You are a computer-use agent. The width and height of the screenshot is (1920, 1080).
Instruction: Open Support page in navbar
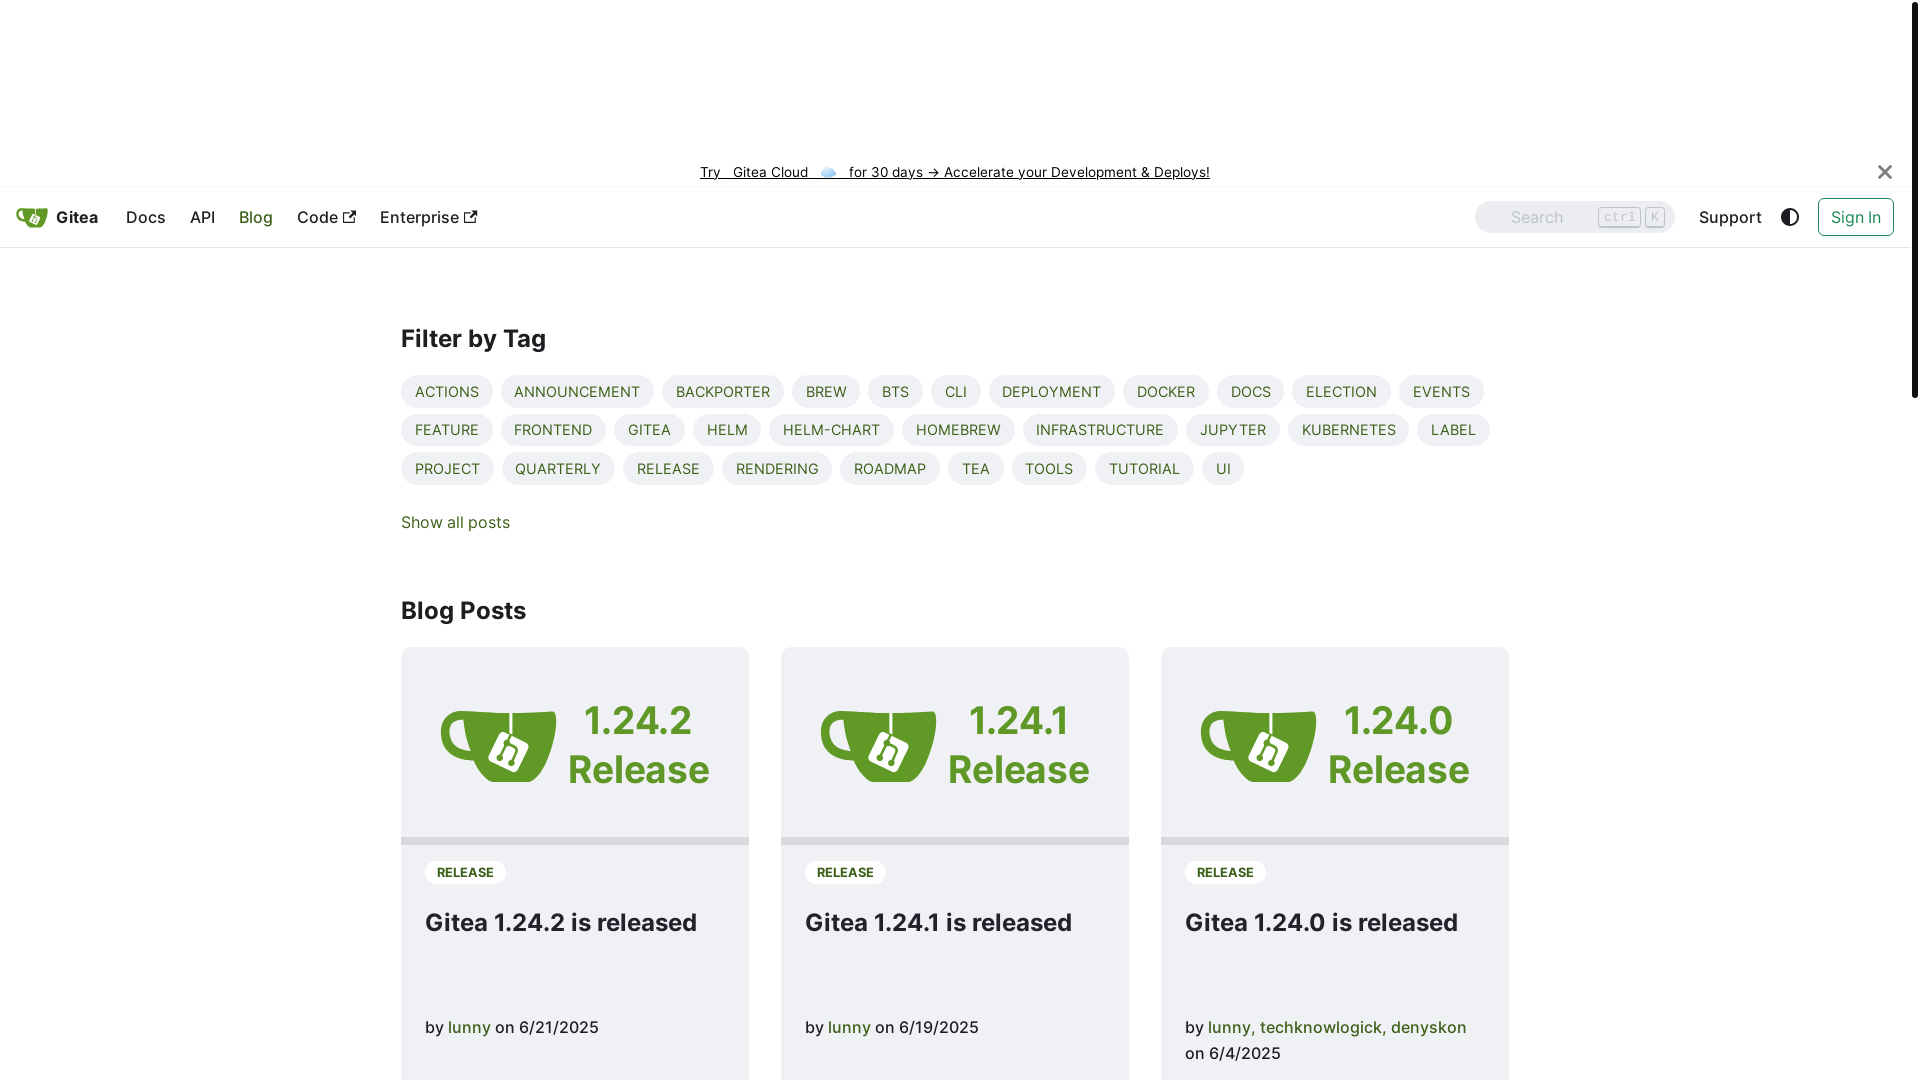(x=1730, y=217)
